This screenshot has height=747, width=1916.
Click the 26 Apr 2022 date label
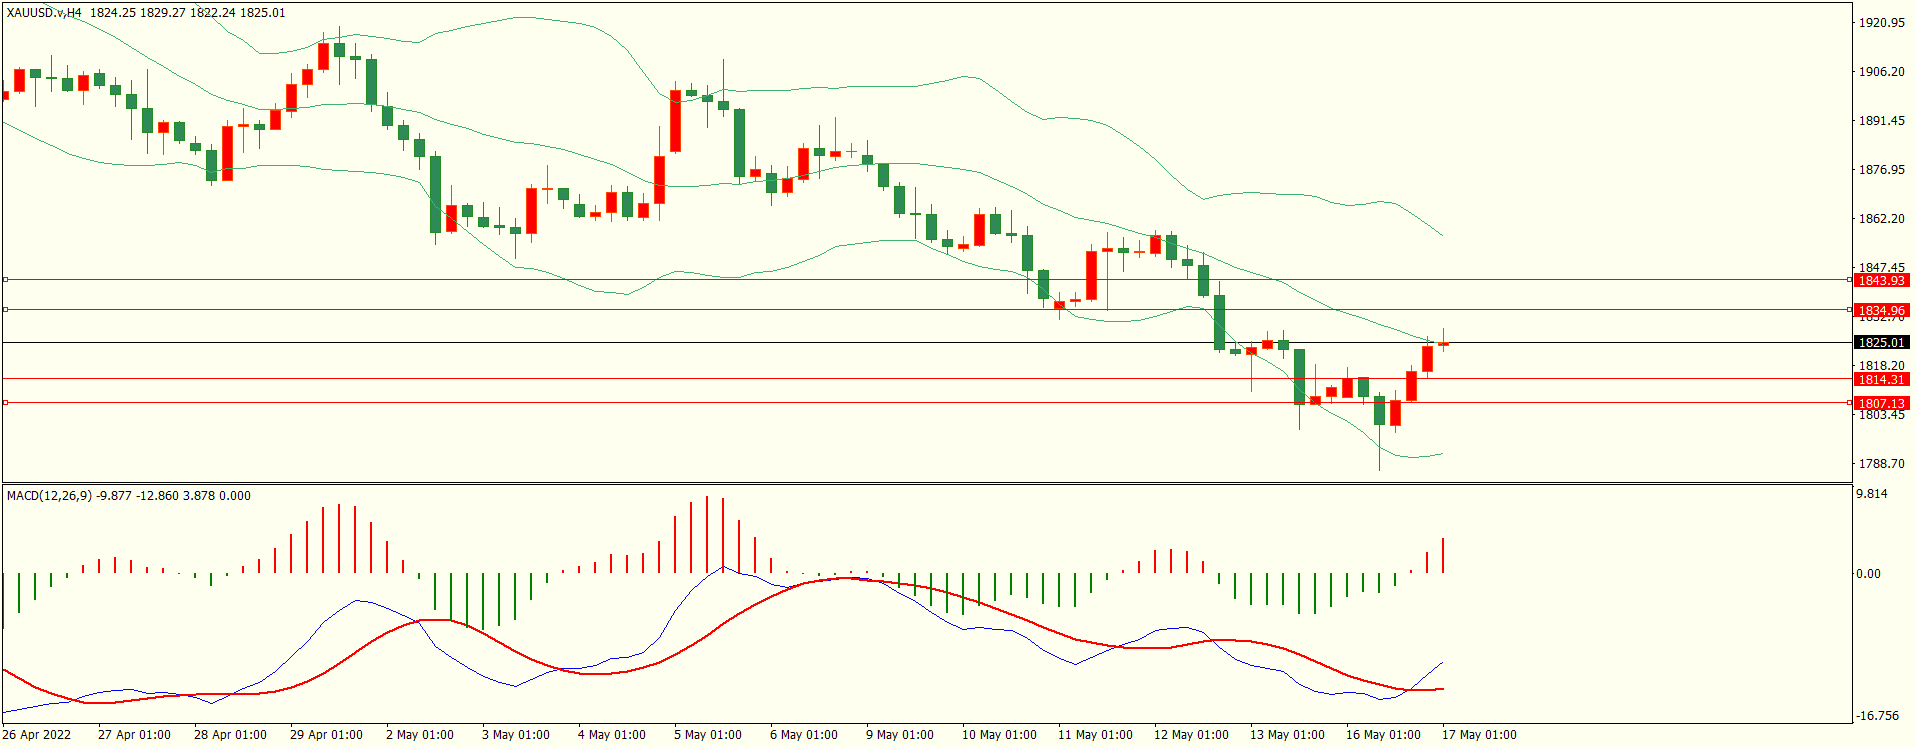pos(37,735)
